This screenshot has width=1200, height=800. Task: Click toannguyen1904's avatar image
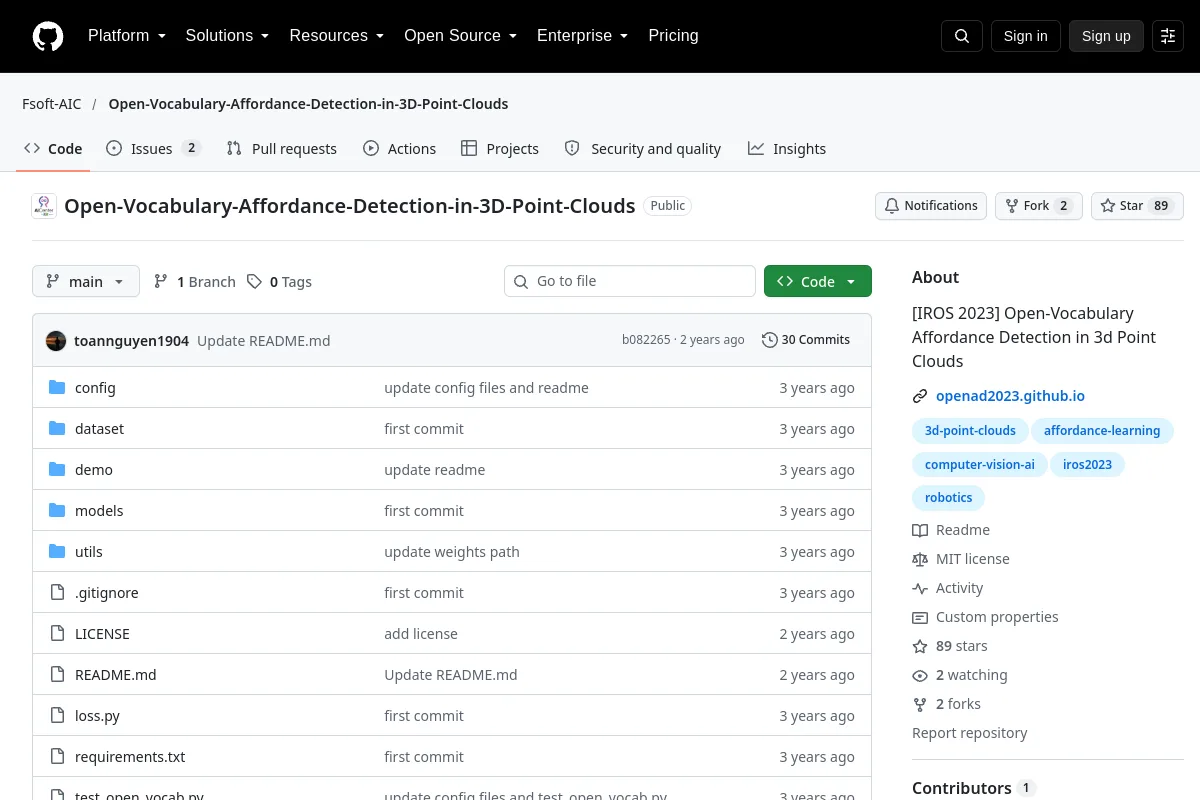coord(56,341)
